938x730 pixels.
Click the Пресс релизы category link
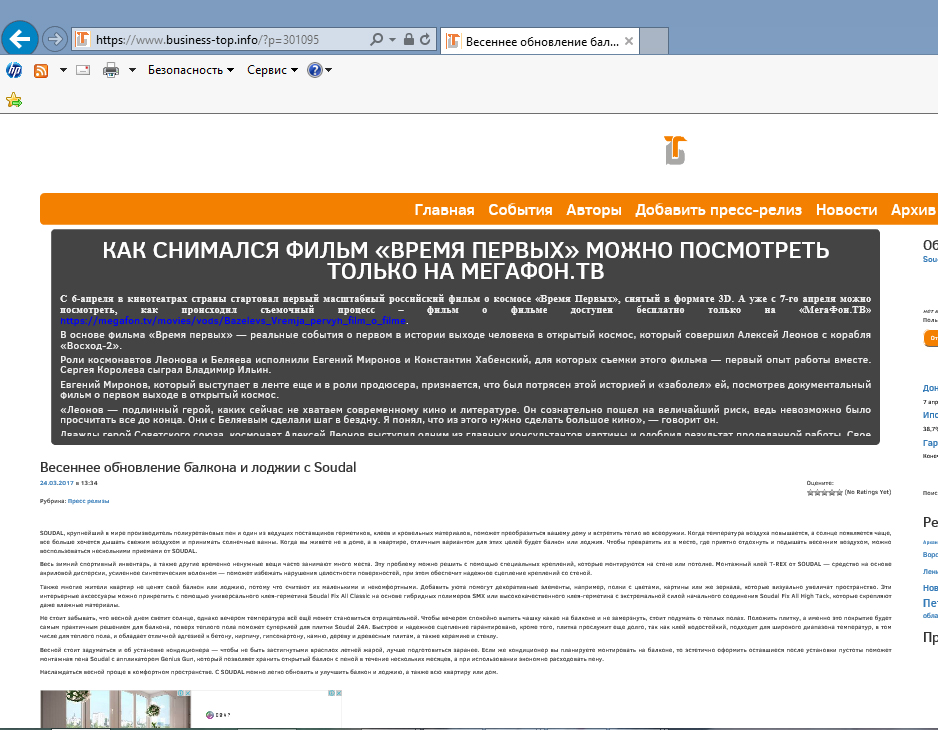(89, 501)
